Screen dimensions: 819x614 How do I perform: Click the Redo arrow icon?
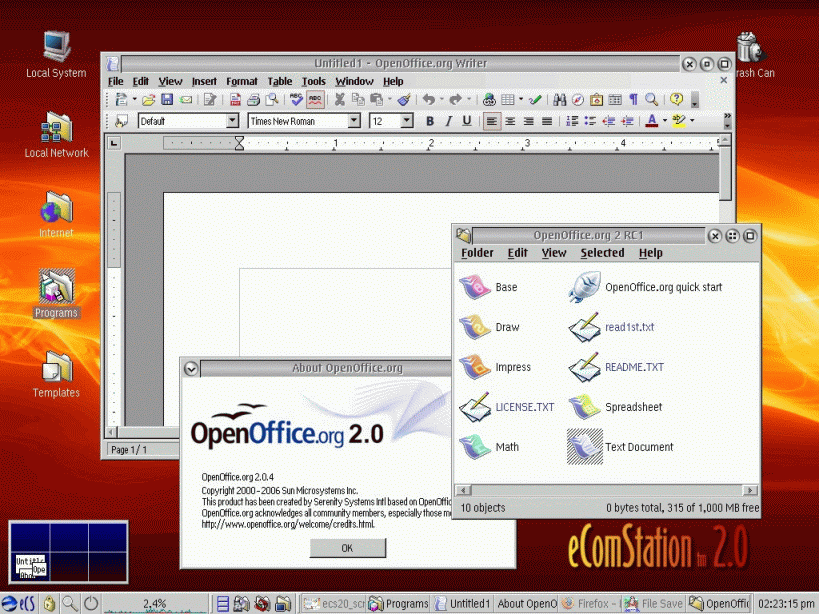(455, 99)
